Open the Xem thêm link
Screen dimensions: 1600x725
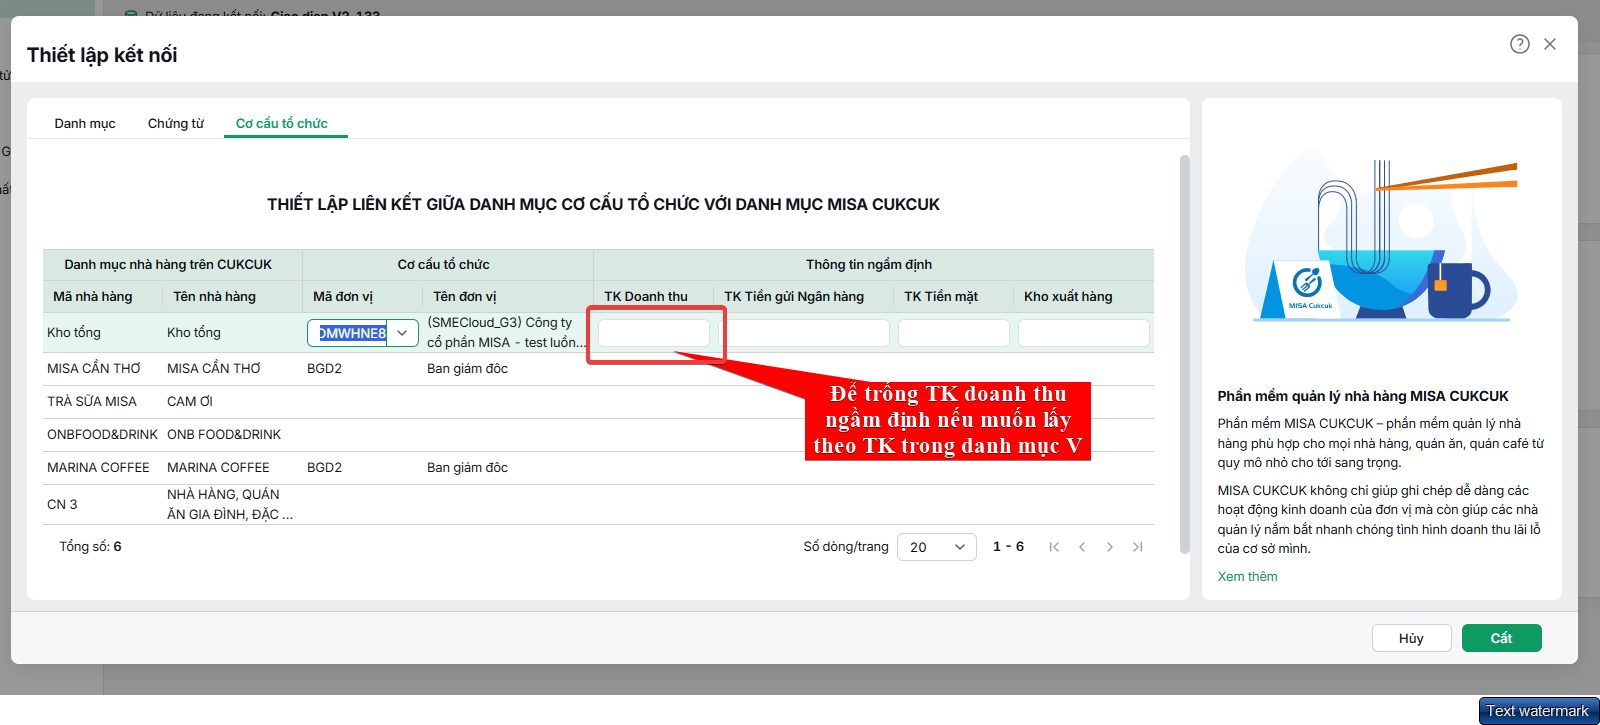[x=1247, y=576]
